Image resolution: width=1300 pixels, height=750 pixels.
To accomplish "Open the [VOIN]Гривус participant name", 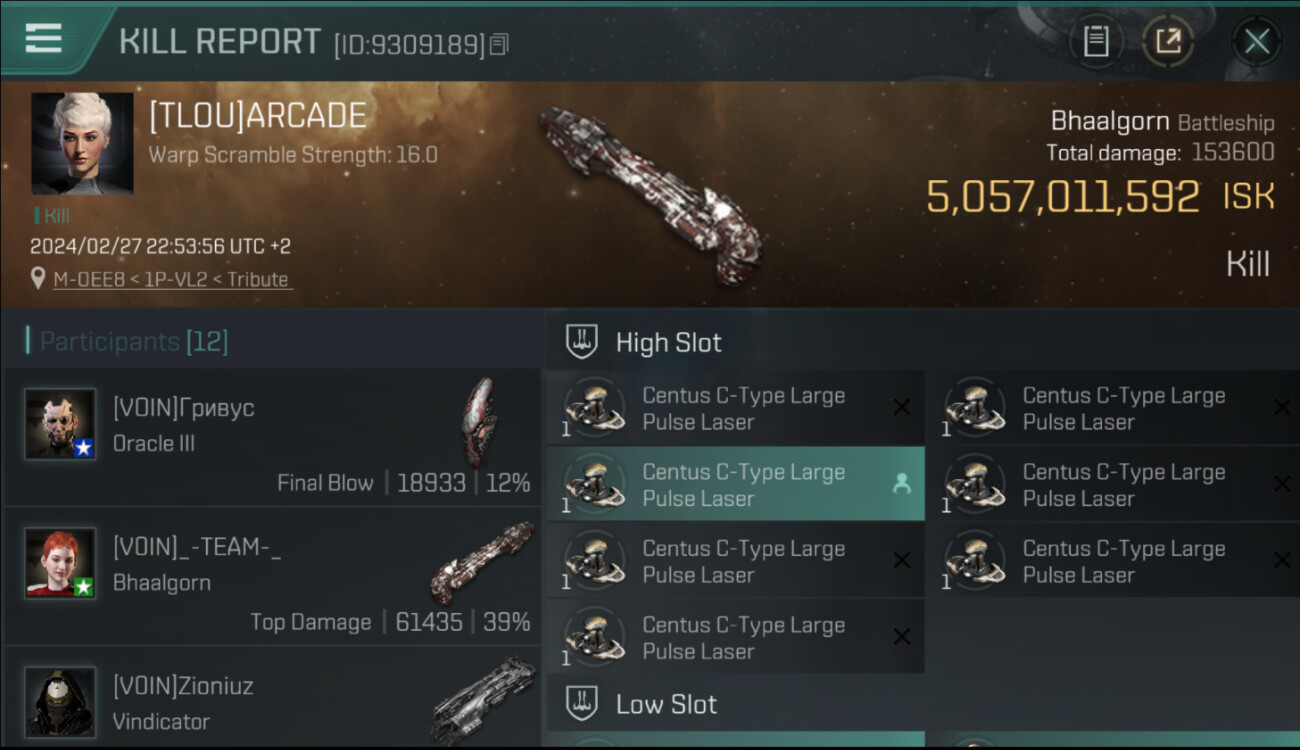I will click(184, 408).
